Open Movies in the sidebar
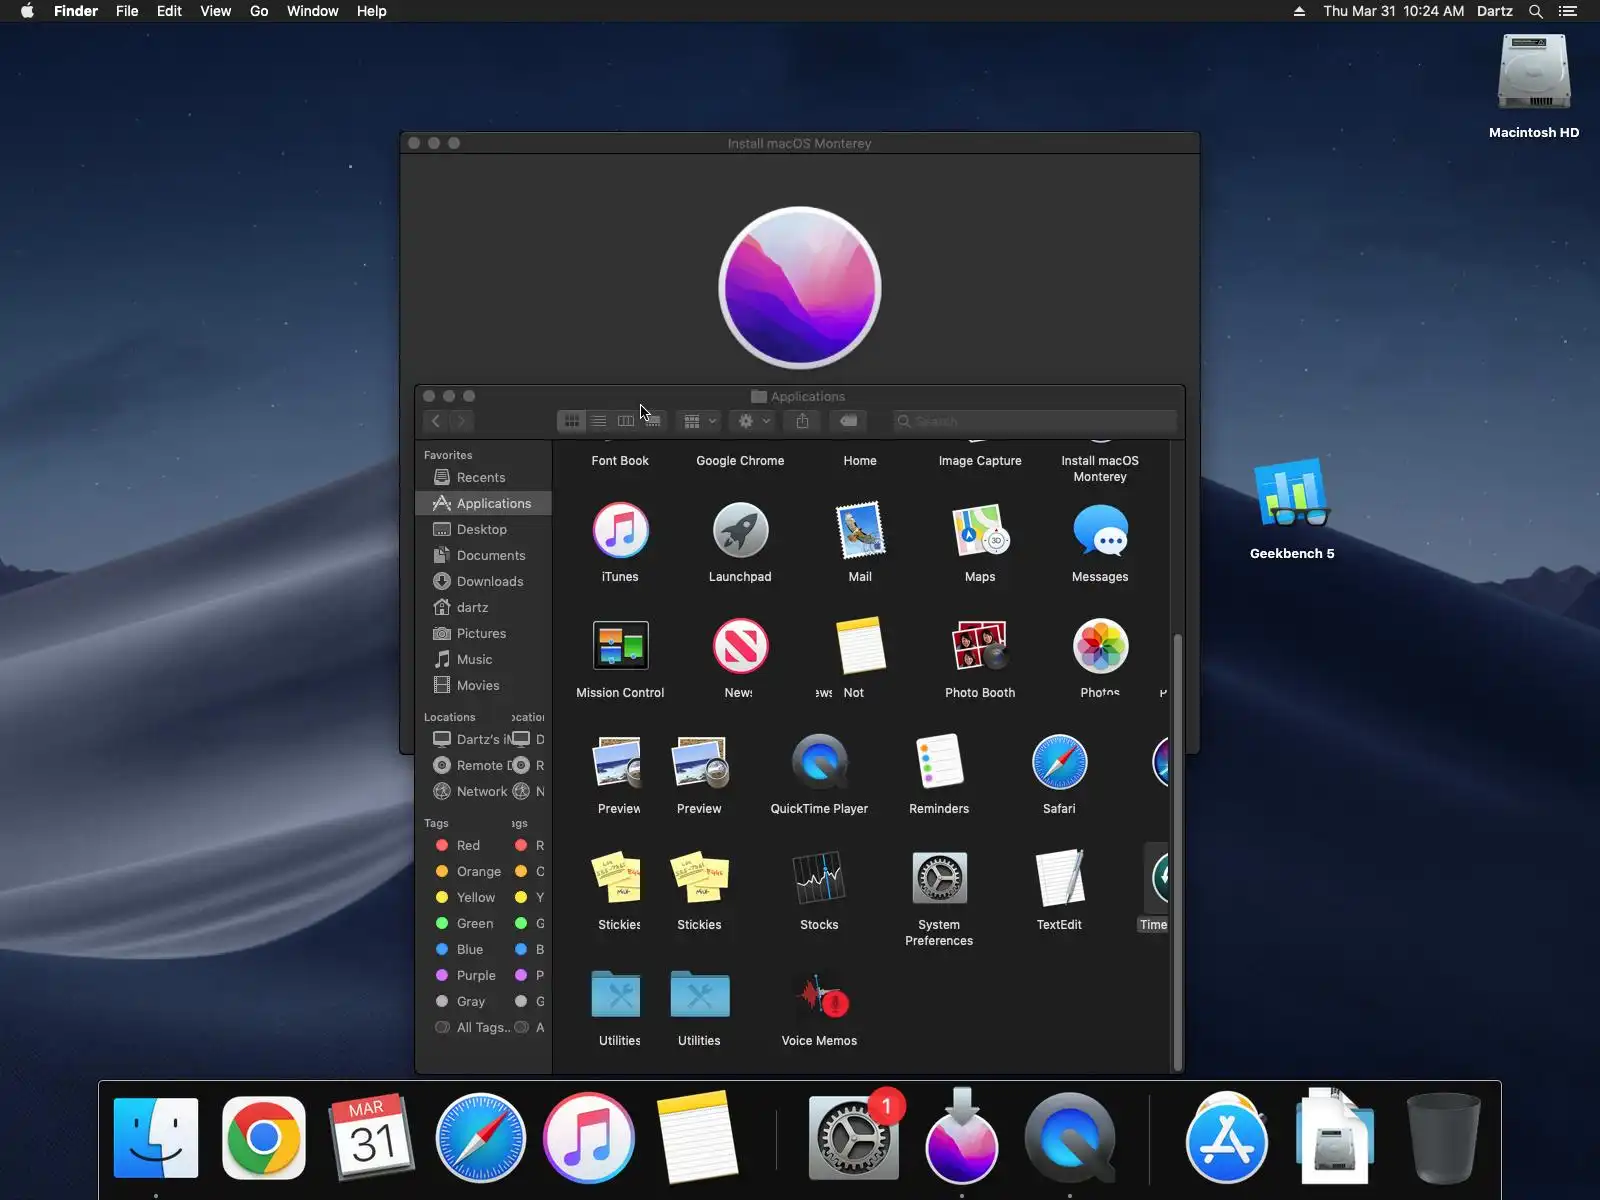1600x1200 pixels. (483, 685)
